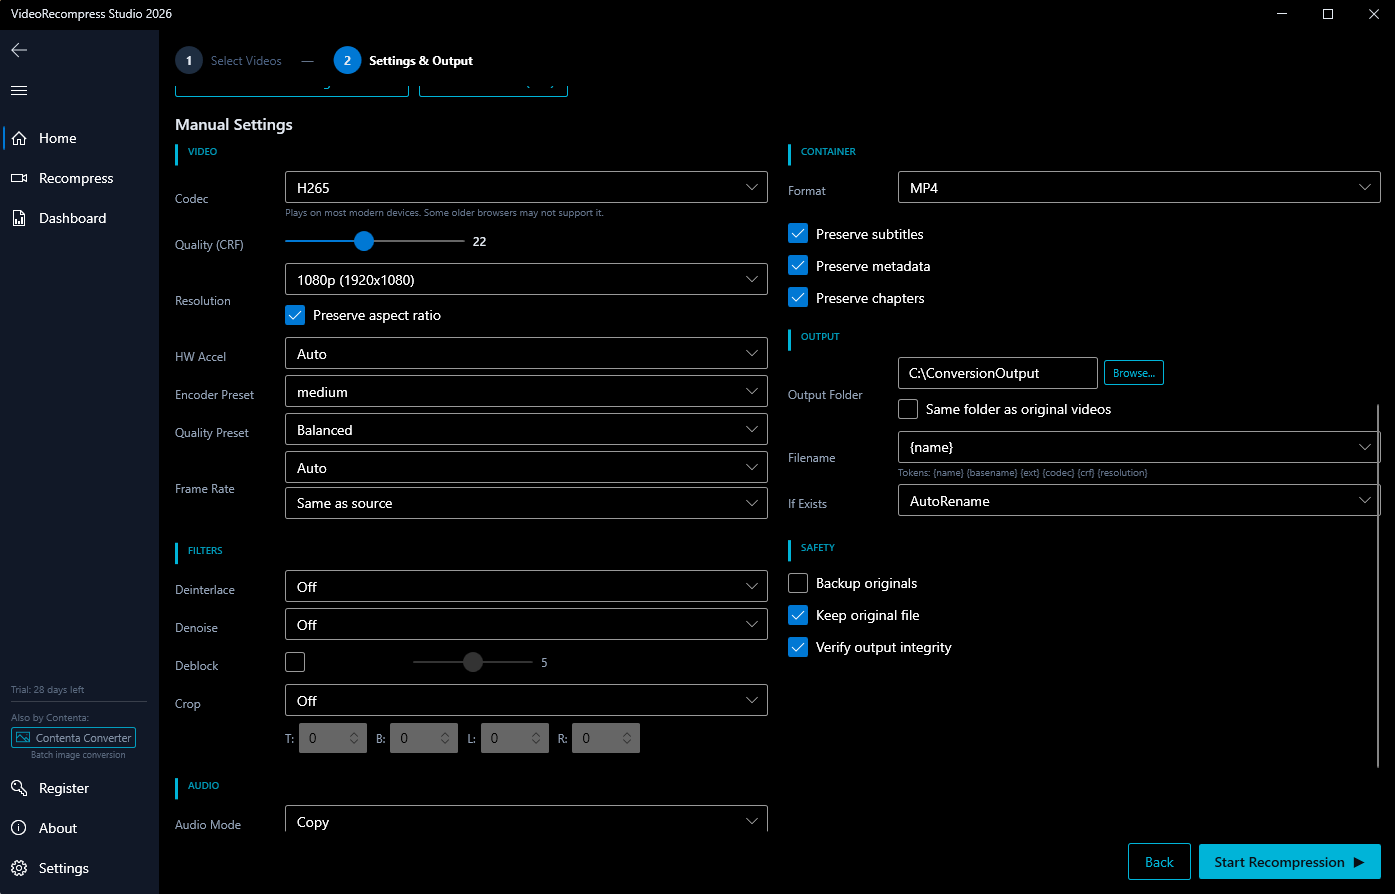Click the Home icon in sidebar
Screen dimensions: 1395x894
pyautogui.click(x=19, y=138)
